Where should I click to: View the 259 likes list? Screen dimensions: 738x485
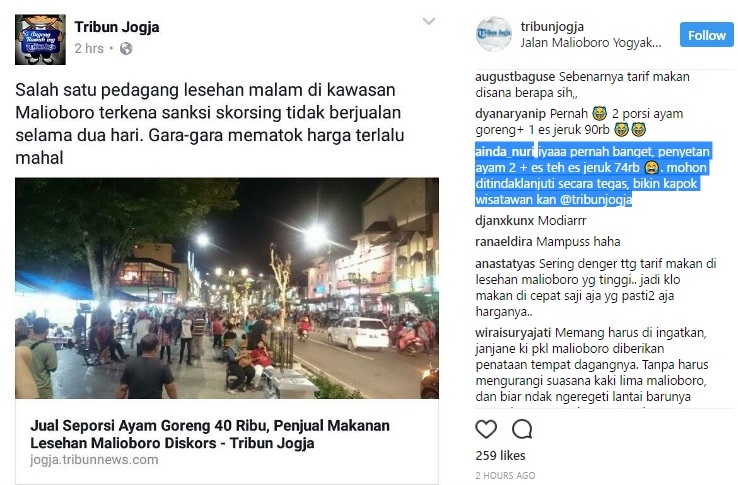[500, 455]
